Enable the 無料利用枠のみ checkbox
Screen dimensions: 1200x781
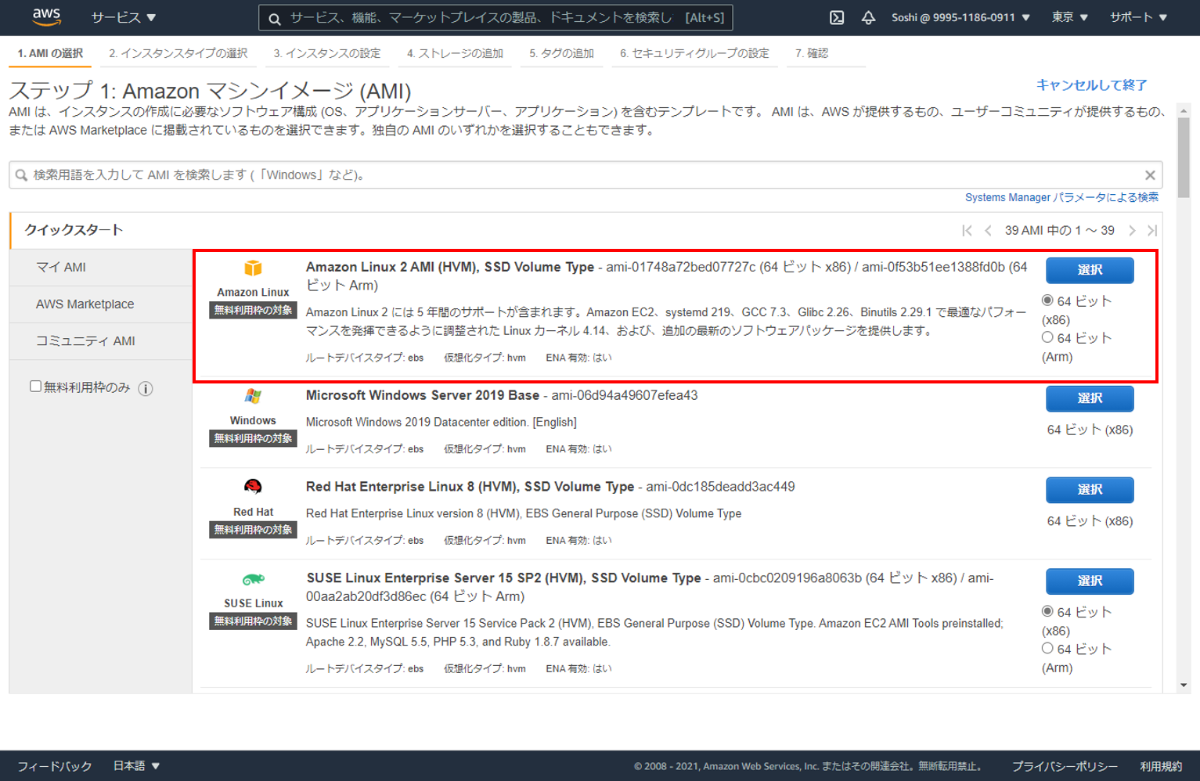pos(36,386)
